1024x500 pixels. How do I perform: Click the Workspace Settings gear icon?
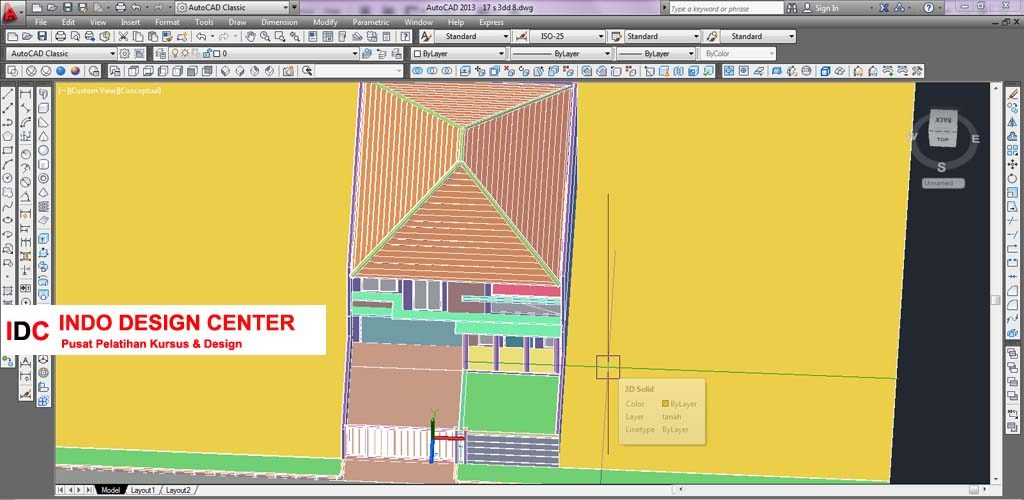pos(124,54)
